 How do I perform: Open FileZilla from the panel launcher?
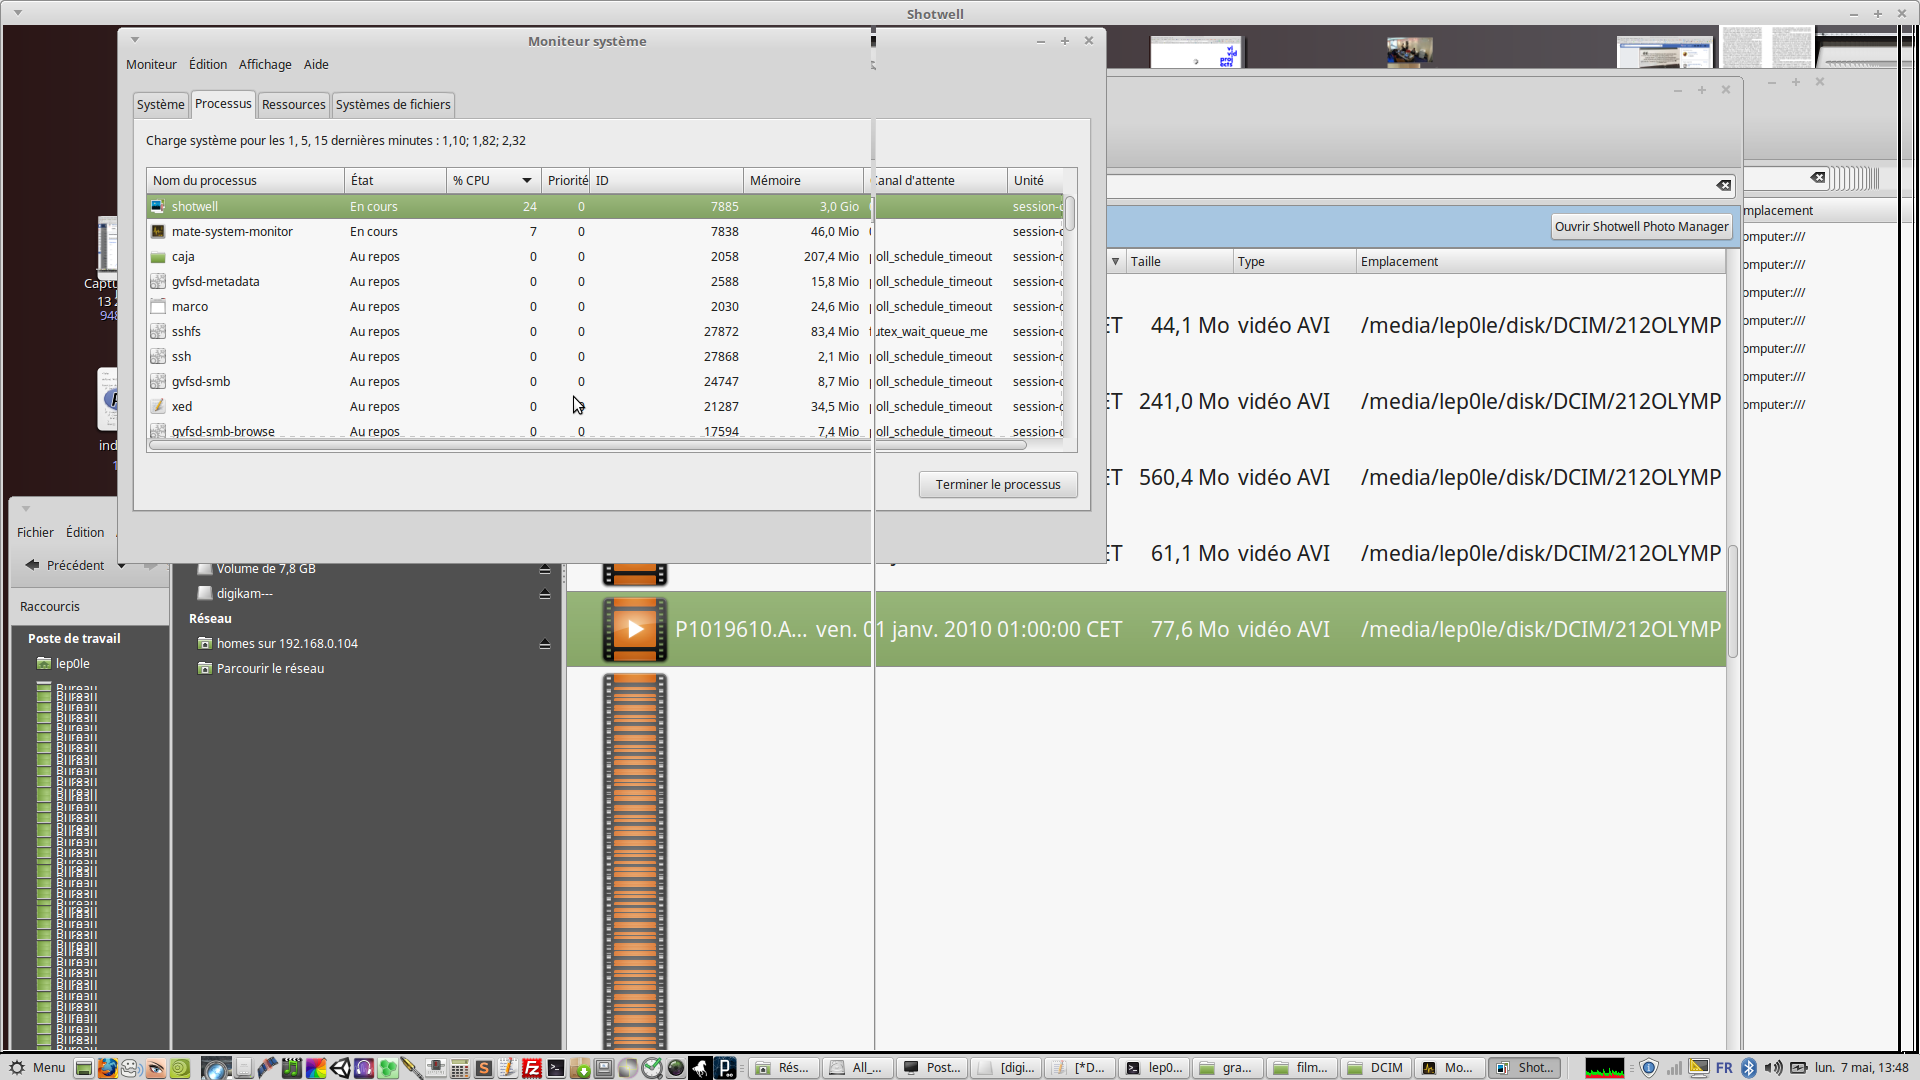pyautogui.click(x=532, y=1068)
